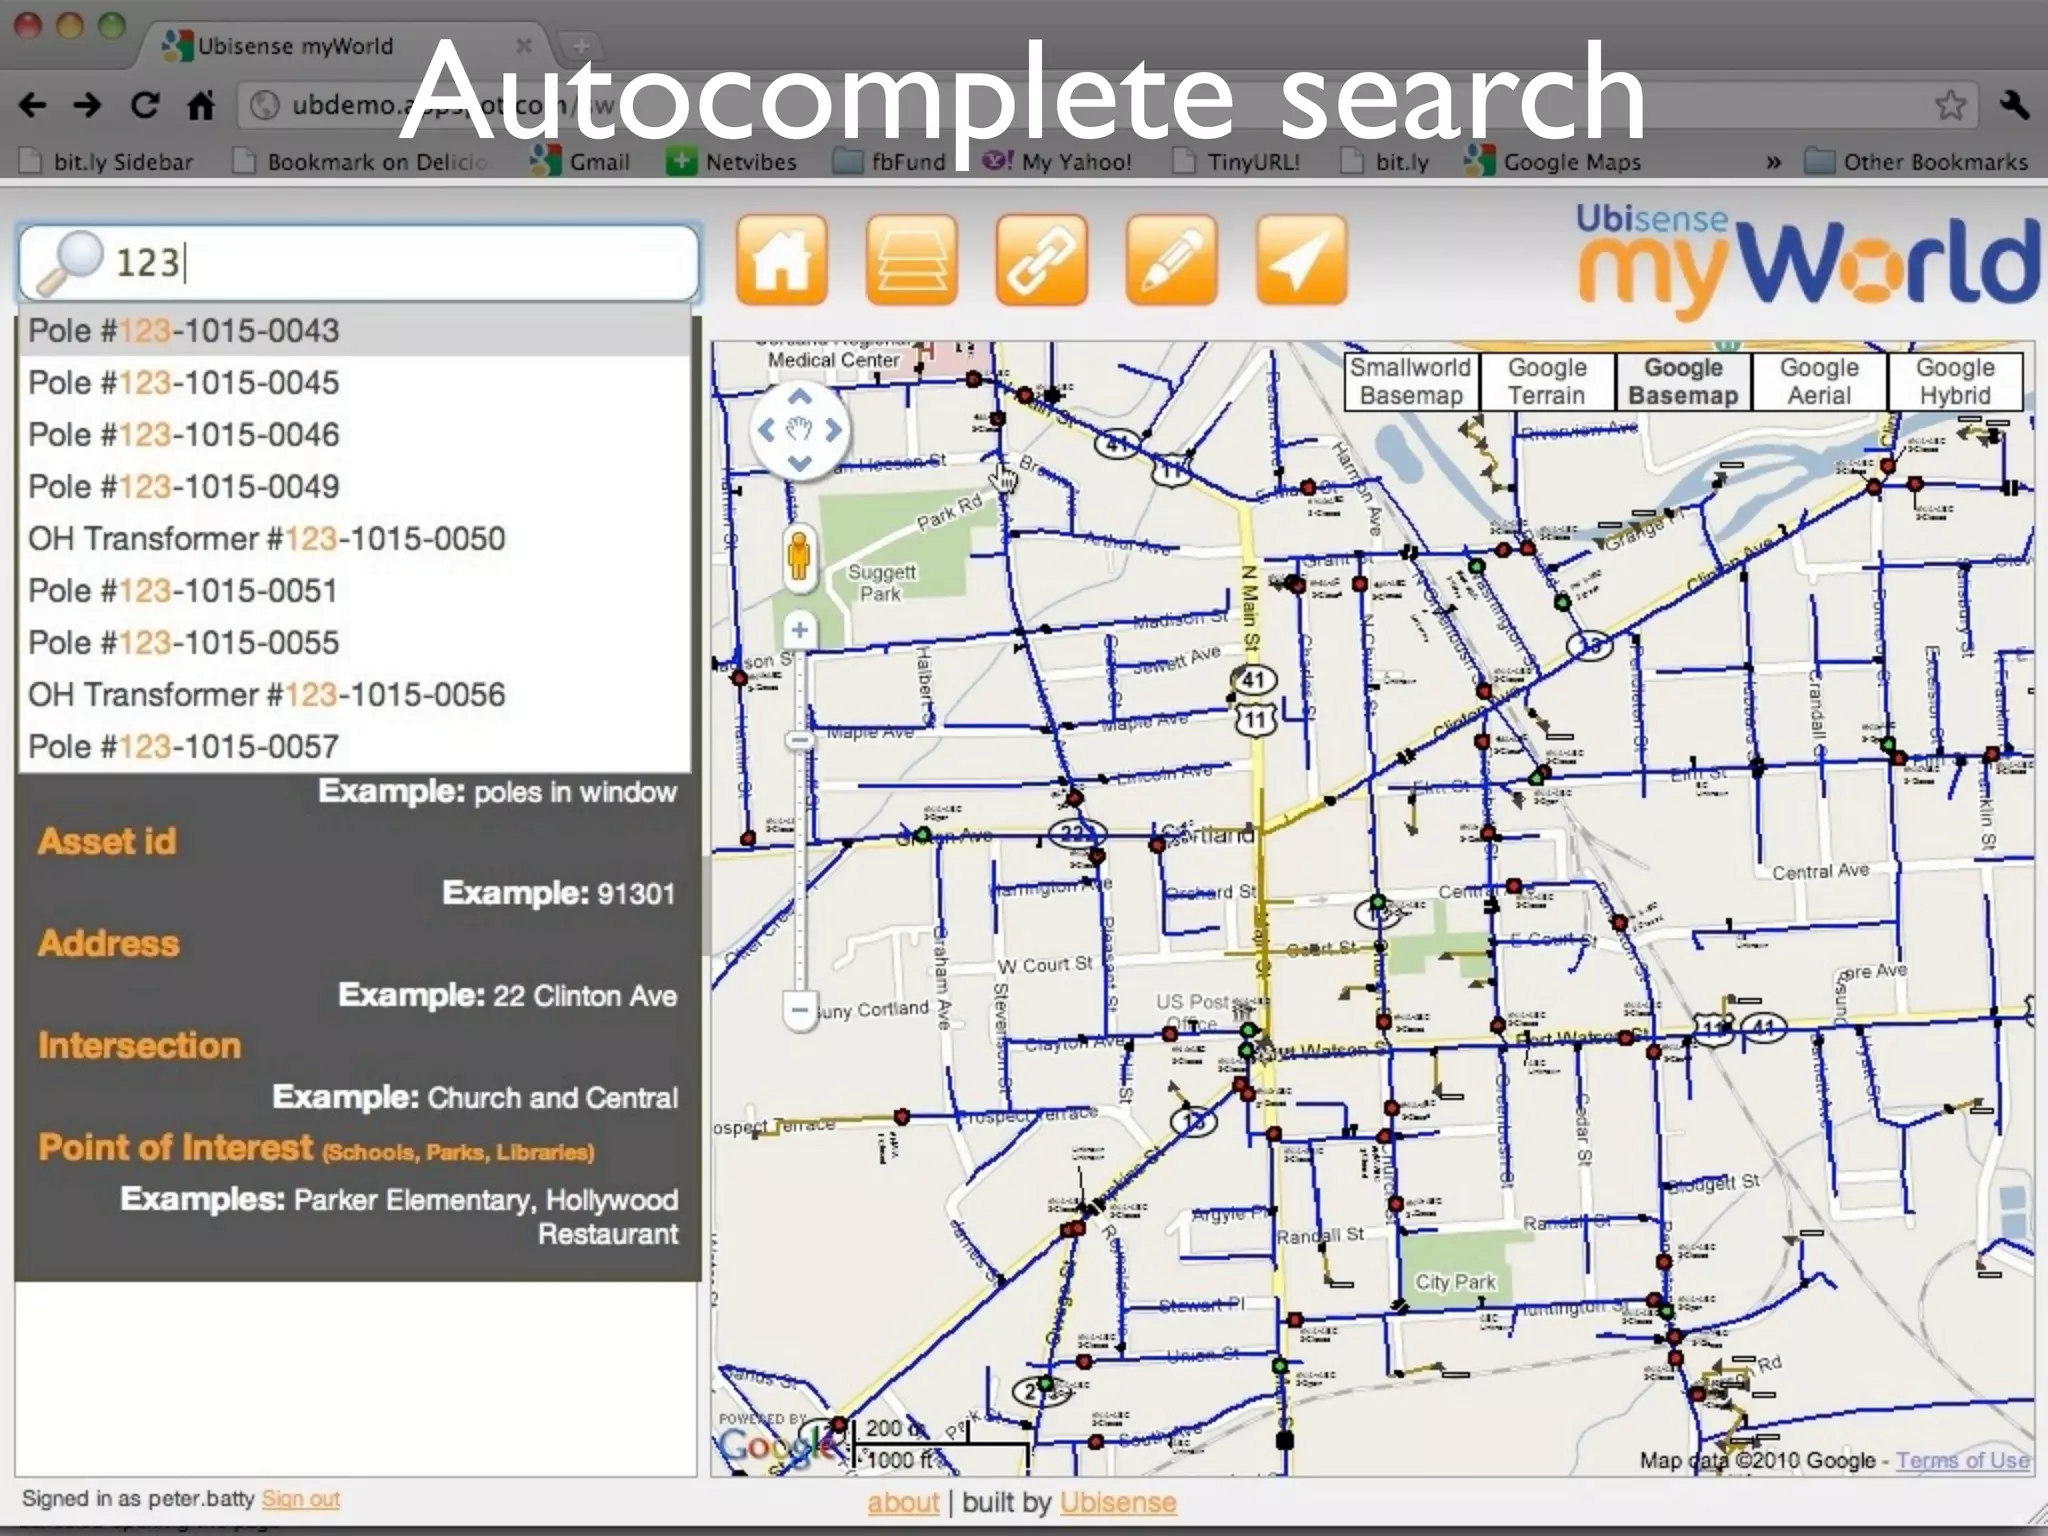Open the Netvibes bookmark
The width and height of the screenshot is (2048, 1536).
click(x=733, y=162)
